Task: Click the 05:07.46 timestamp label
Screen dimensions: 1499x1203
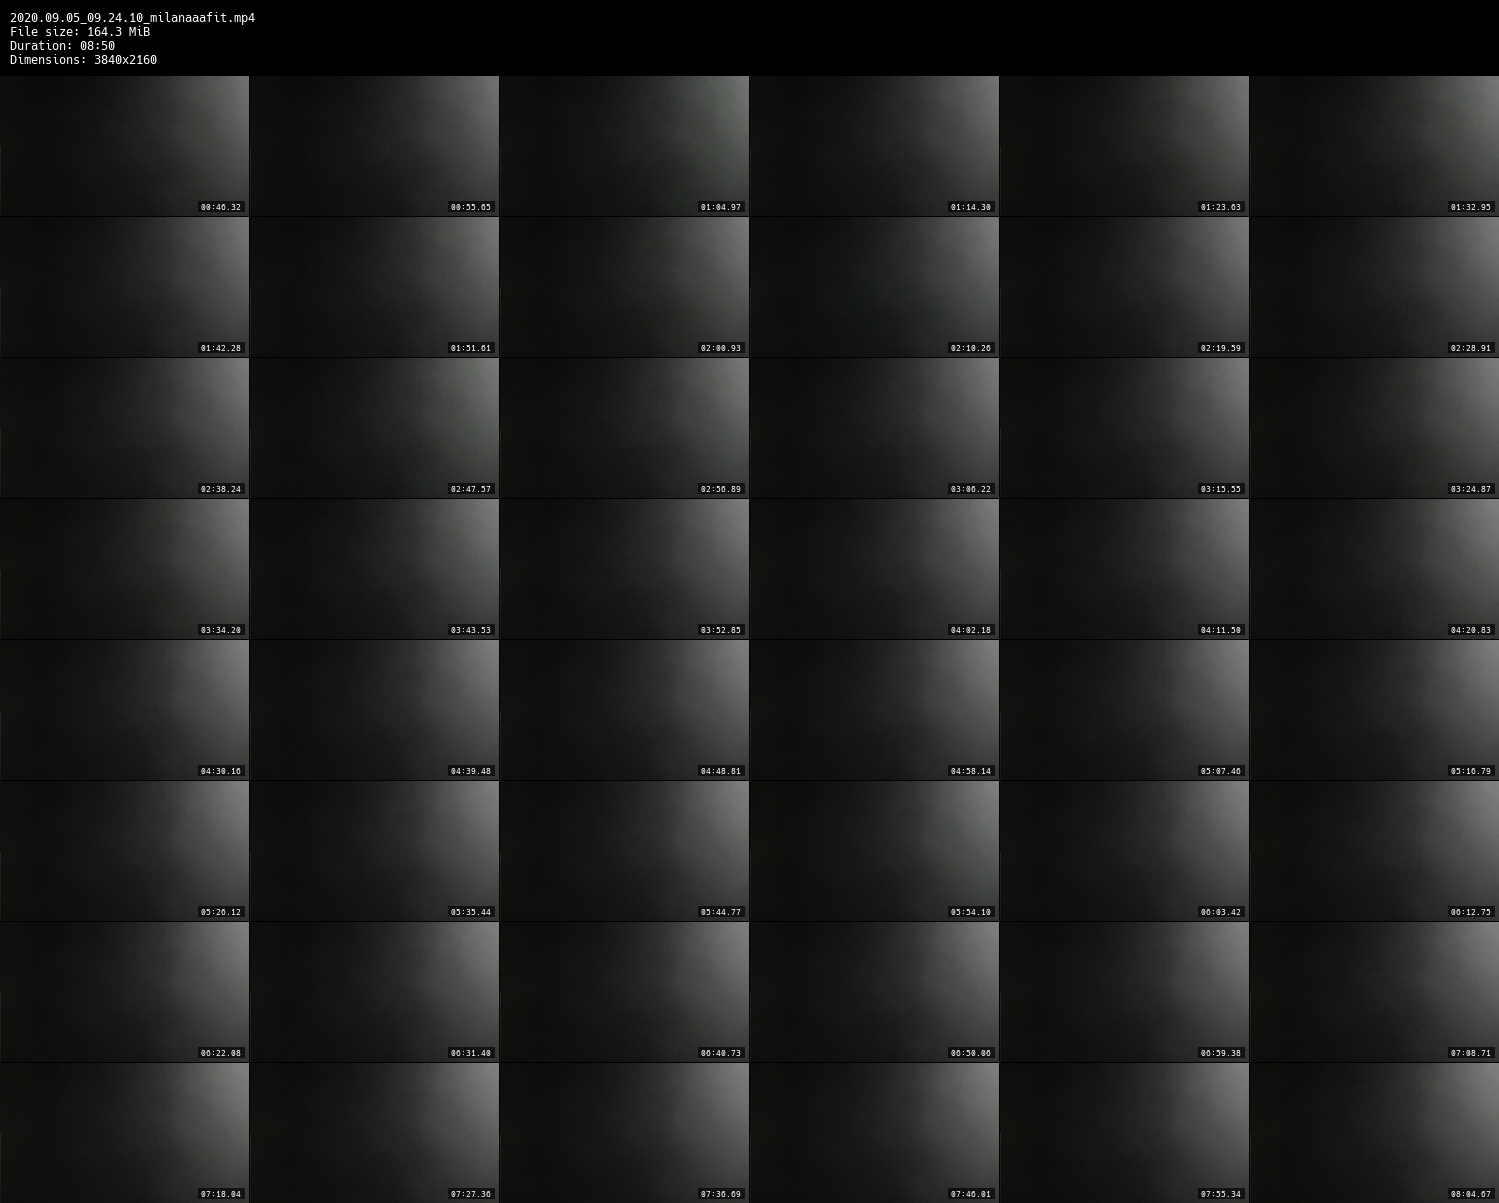Action: [x=1221, y=772]
